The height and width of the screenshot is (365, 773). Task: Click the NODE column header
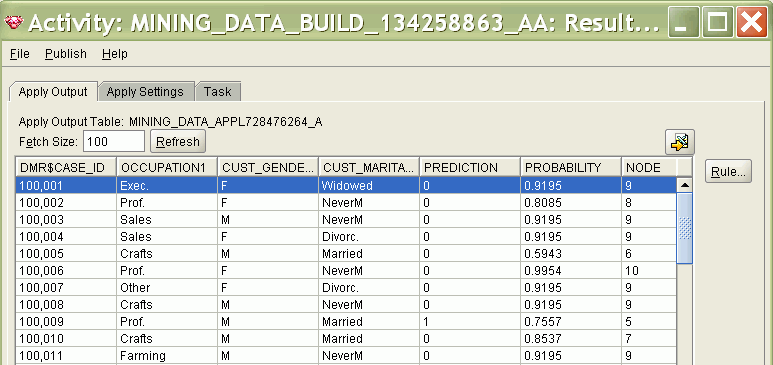click(649, 167)
